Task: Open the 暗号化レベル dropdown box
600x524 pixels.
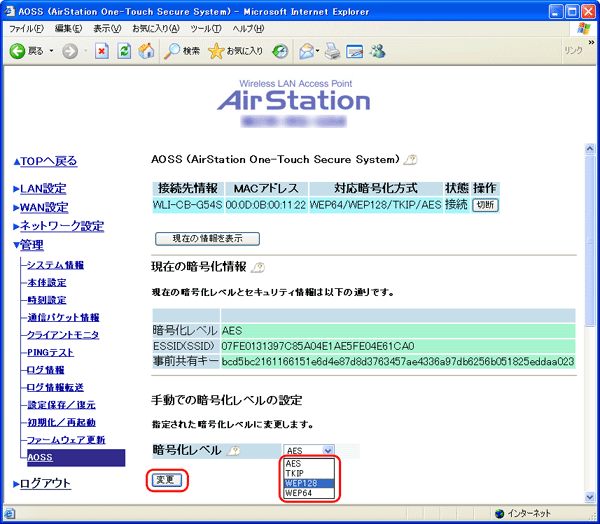Action: coord(309,451)
